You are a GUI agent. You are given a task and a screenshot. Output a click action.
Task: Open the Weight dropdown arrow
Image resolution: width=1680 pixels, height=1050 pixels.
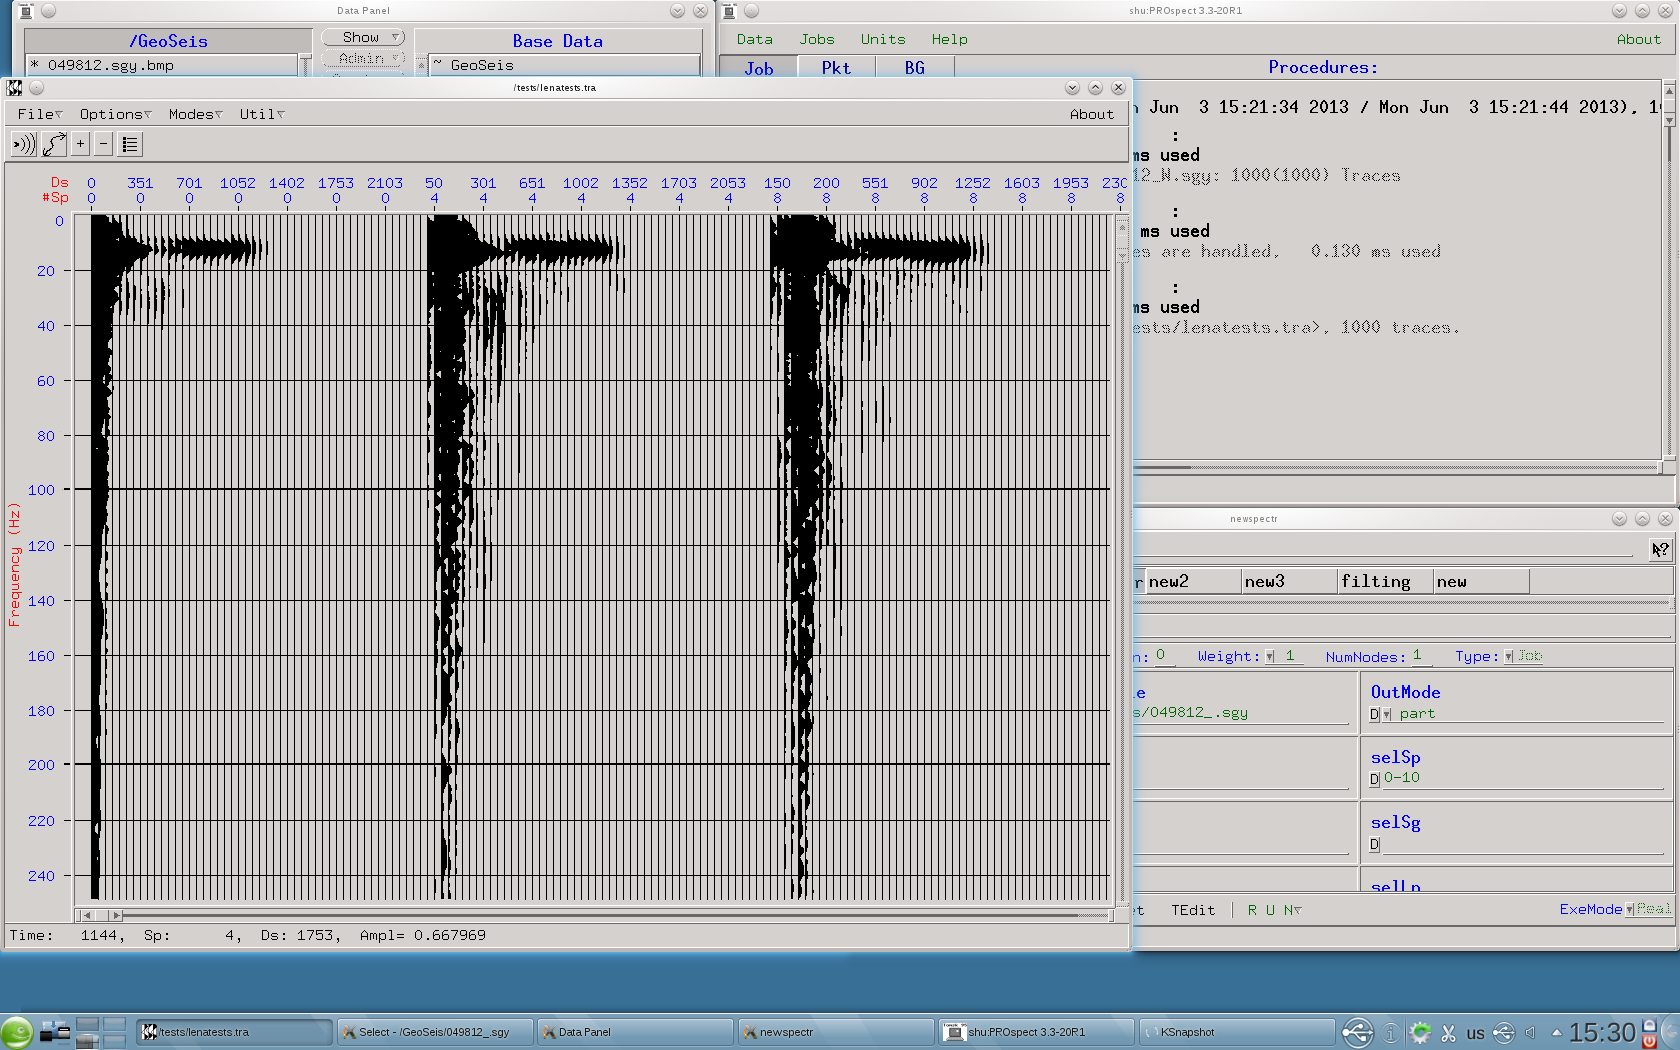click(1270, 657)
